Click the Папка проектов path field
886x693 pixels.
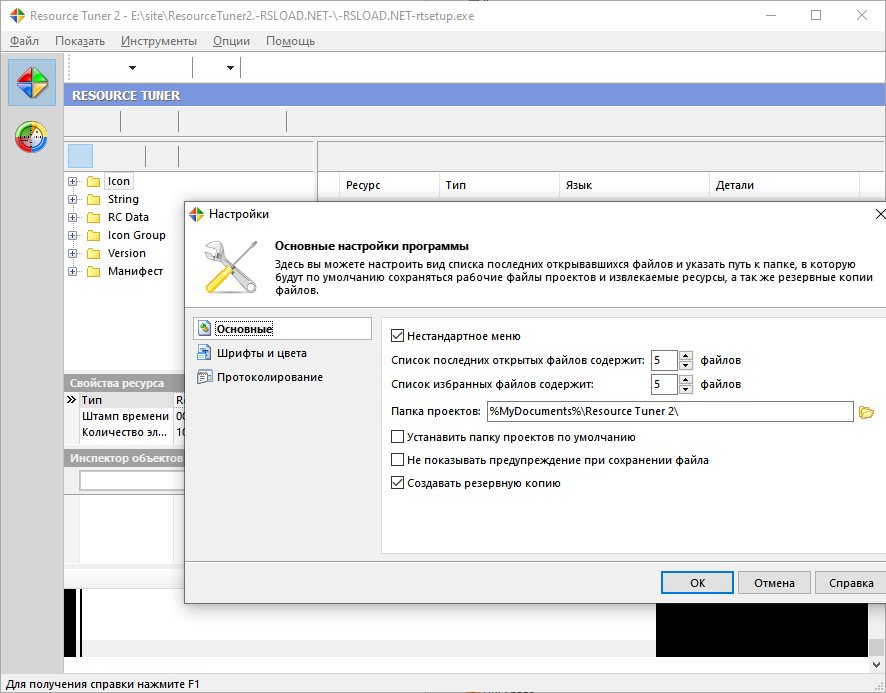668,412
